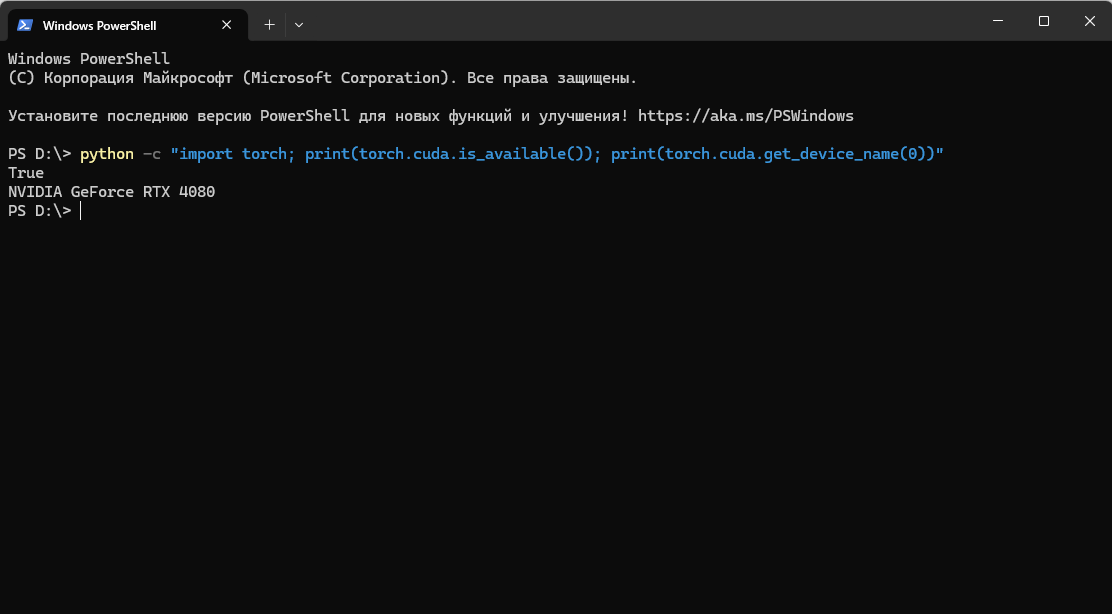The width and height of the screenshot is (1112, 614).
Task: Close the Windows PowerShell tab
Action: tap(233, 25)
